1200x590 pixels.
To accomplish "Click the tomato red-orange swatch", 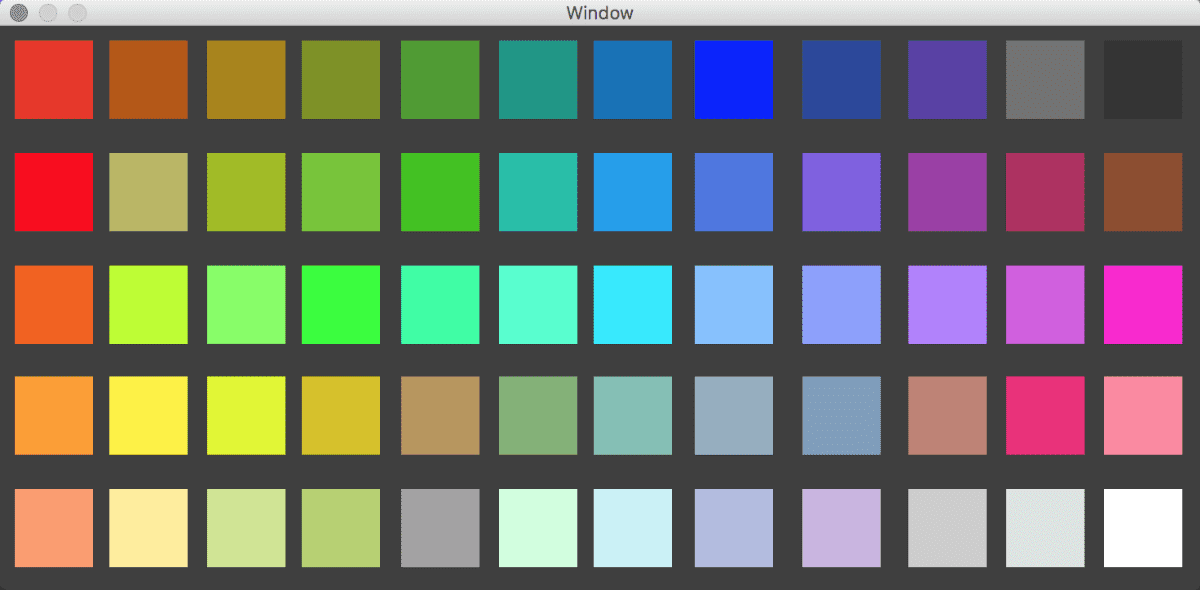I will point(54,80).
